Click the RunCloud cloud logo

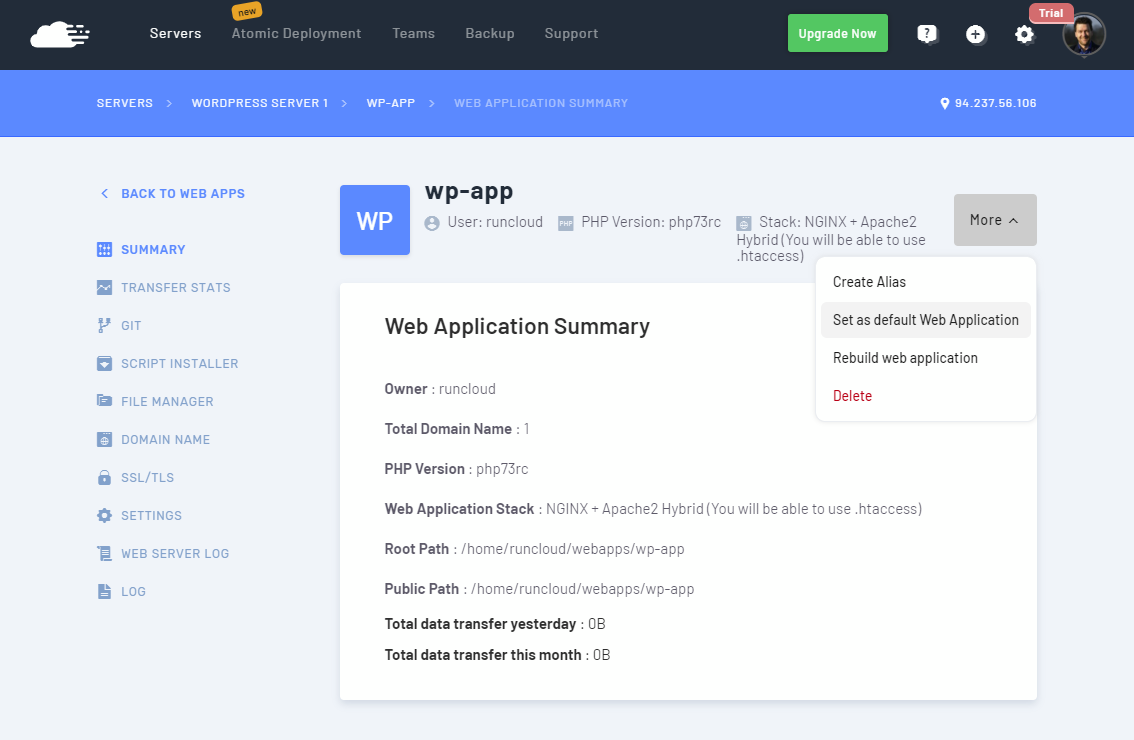[60, 34]
